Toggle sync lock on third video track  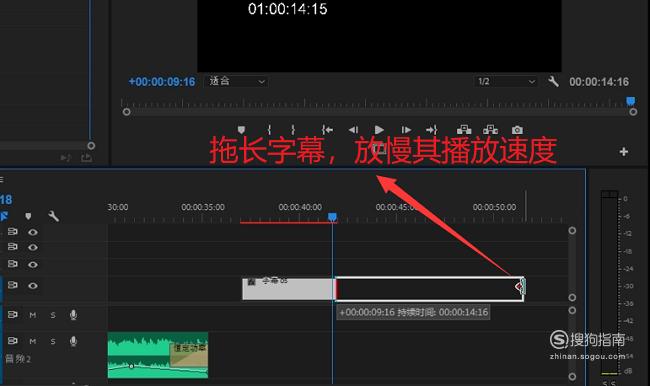tap(13, 264)
